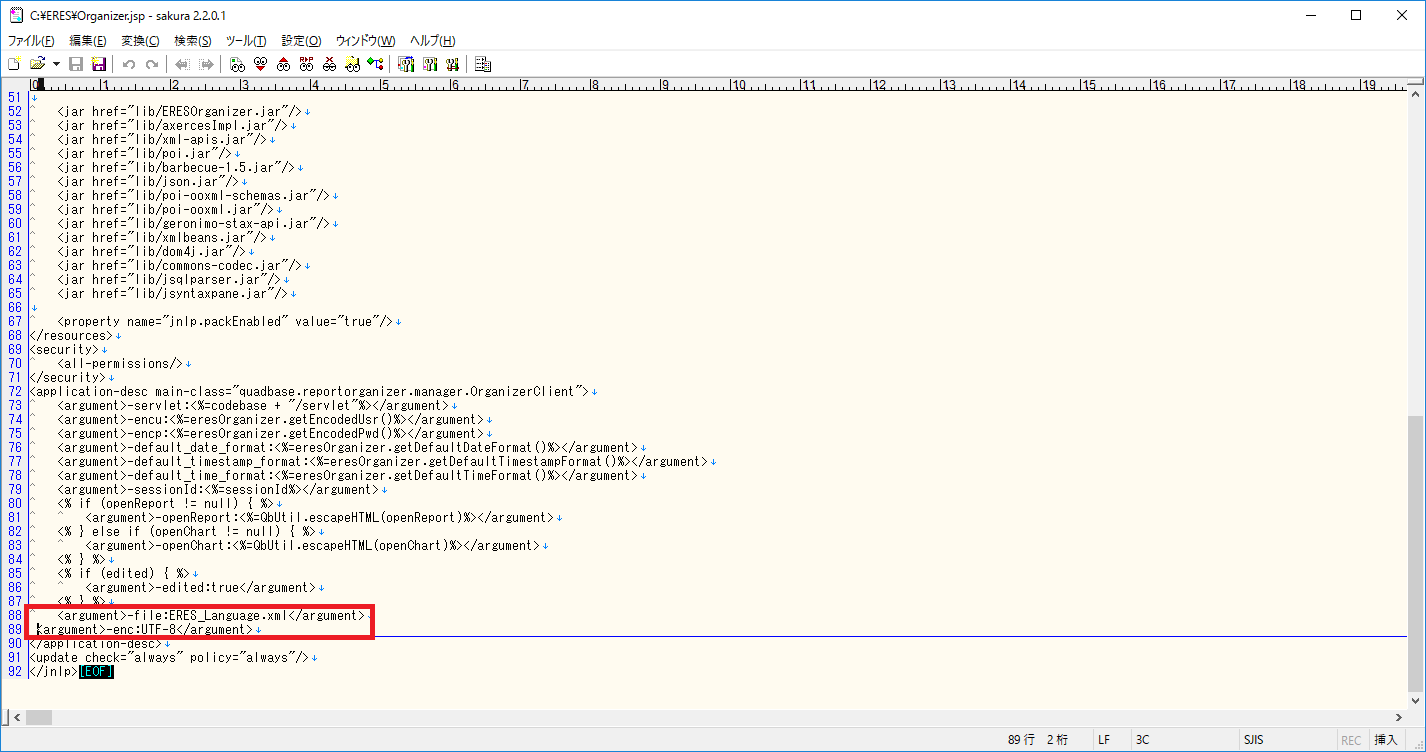The height and width of the screenshot is (752, 1426).
Task: Find previous match (up arrow glasses)
Action: [283, 64]
